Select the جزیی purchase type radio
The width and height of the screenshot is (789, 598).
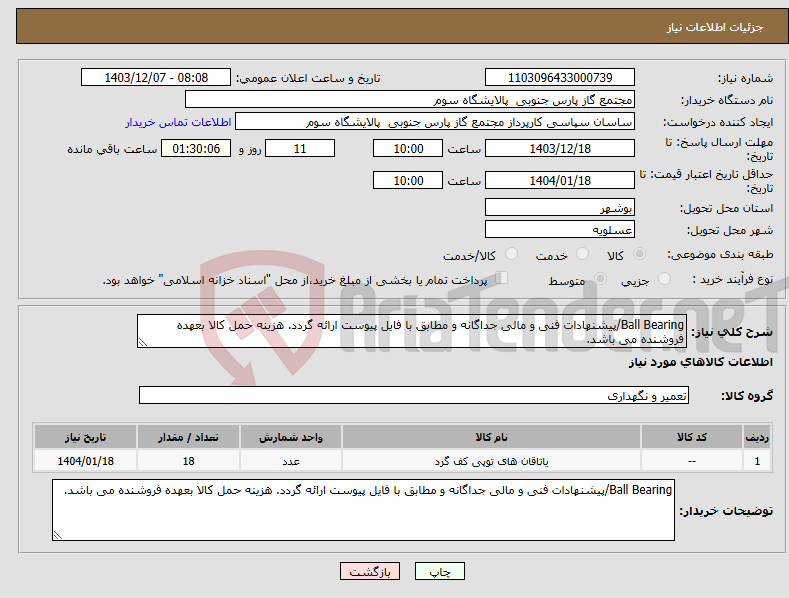(x=664, y=278)
